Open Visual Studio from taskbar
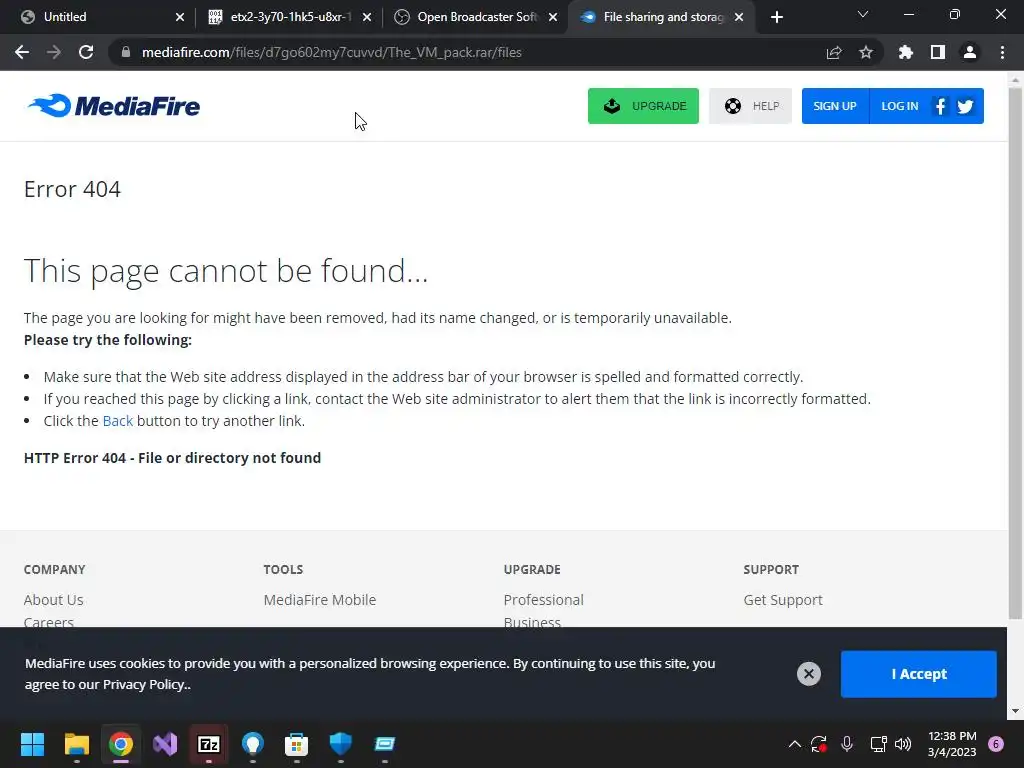The width and height of the screenshot is (1024, 768). coord(165,744)
